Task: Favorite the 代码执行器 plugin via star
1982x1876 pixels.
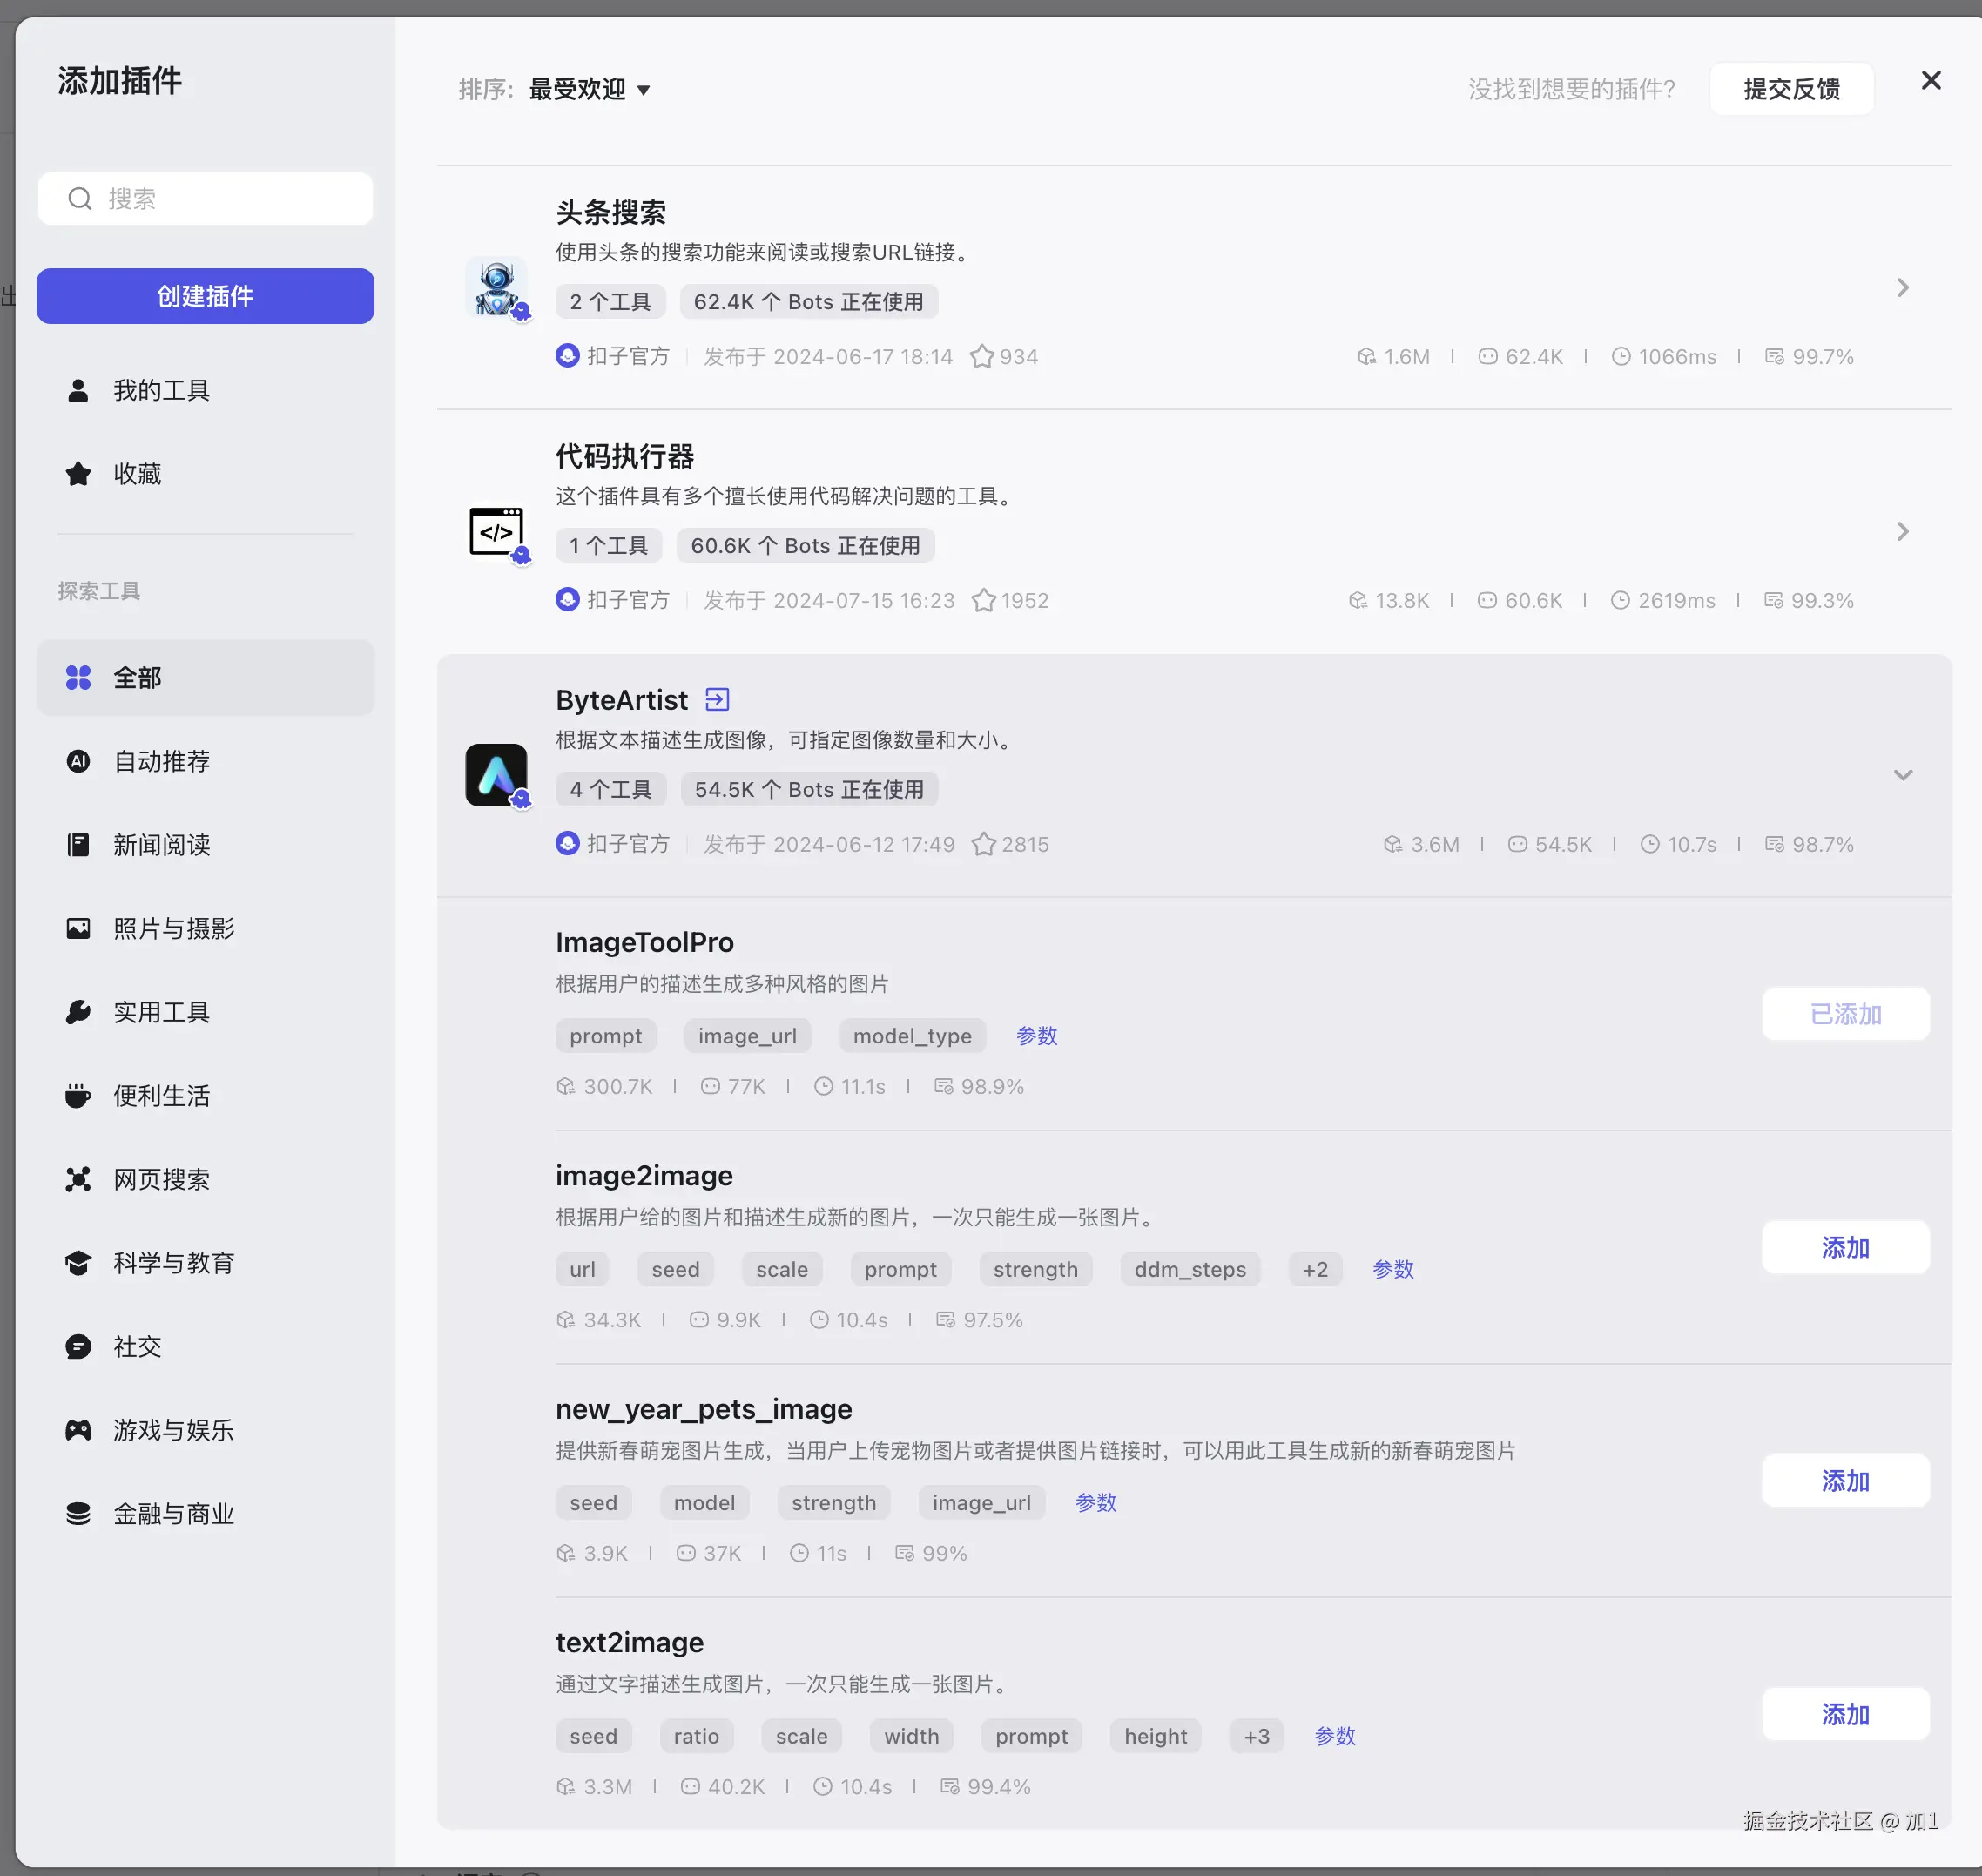Action: coord(984,600)
